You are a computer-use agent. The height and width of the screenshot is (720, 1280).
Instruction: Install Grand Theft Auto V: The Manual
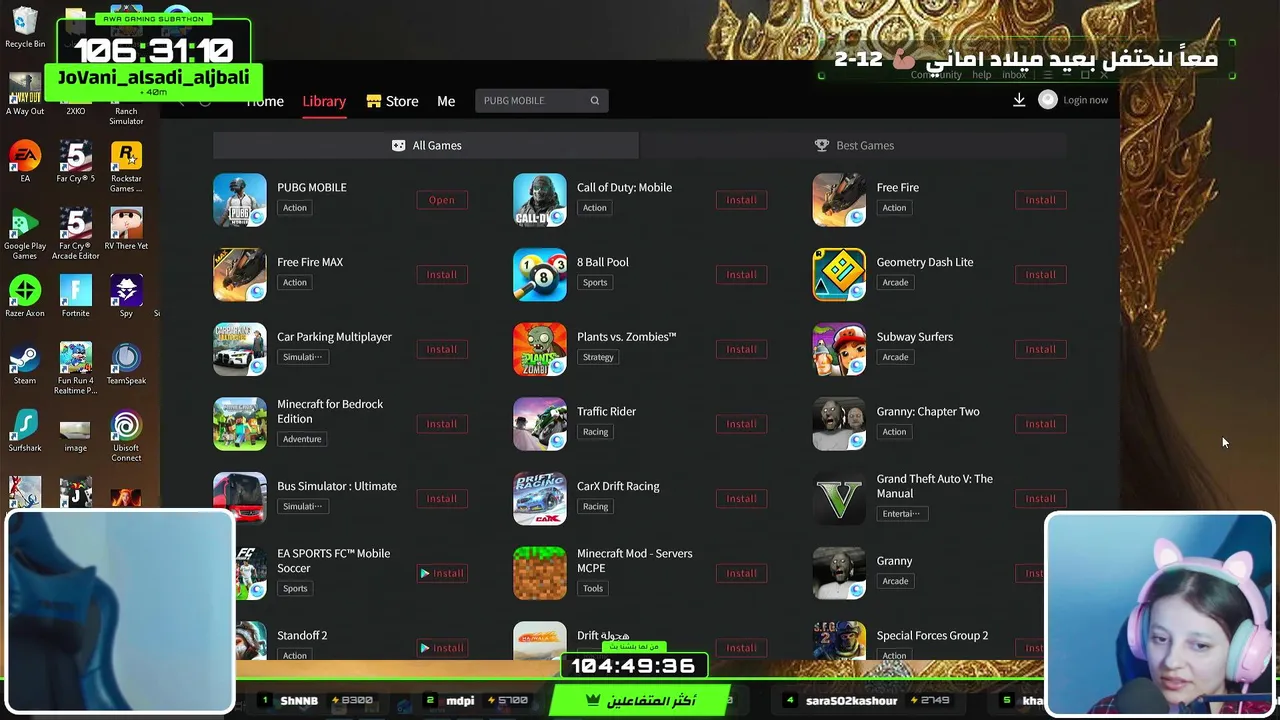click(1040, 498)
